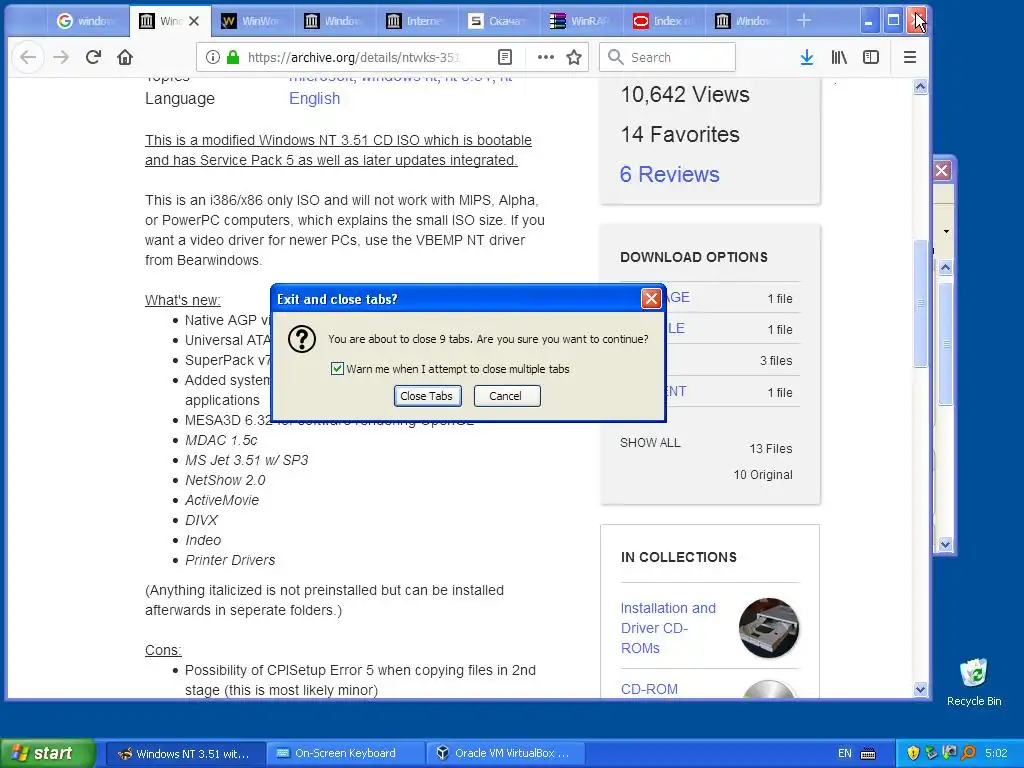Select the Recycle Bin desktop icon
This screenshot has width=1024, height=768.
click(x=974, y=682)
